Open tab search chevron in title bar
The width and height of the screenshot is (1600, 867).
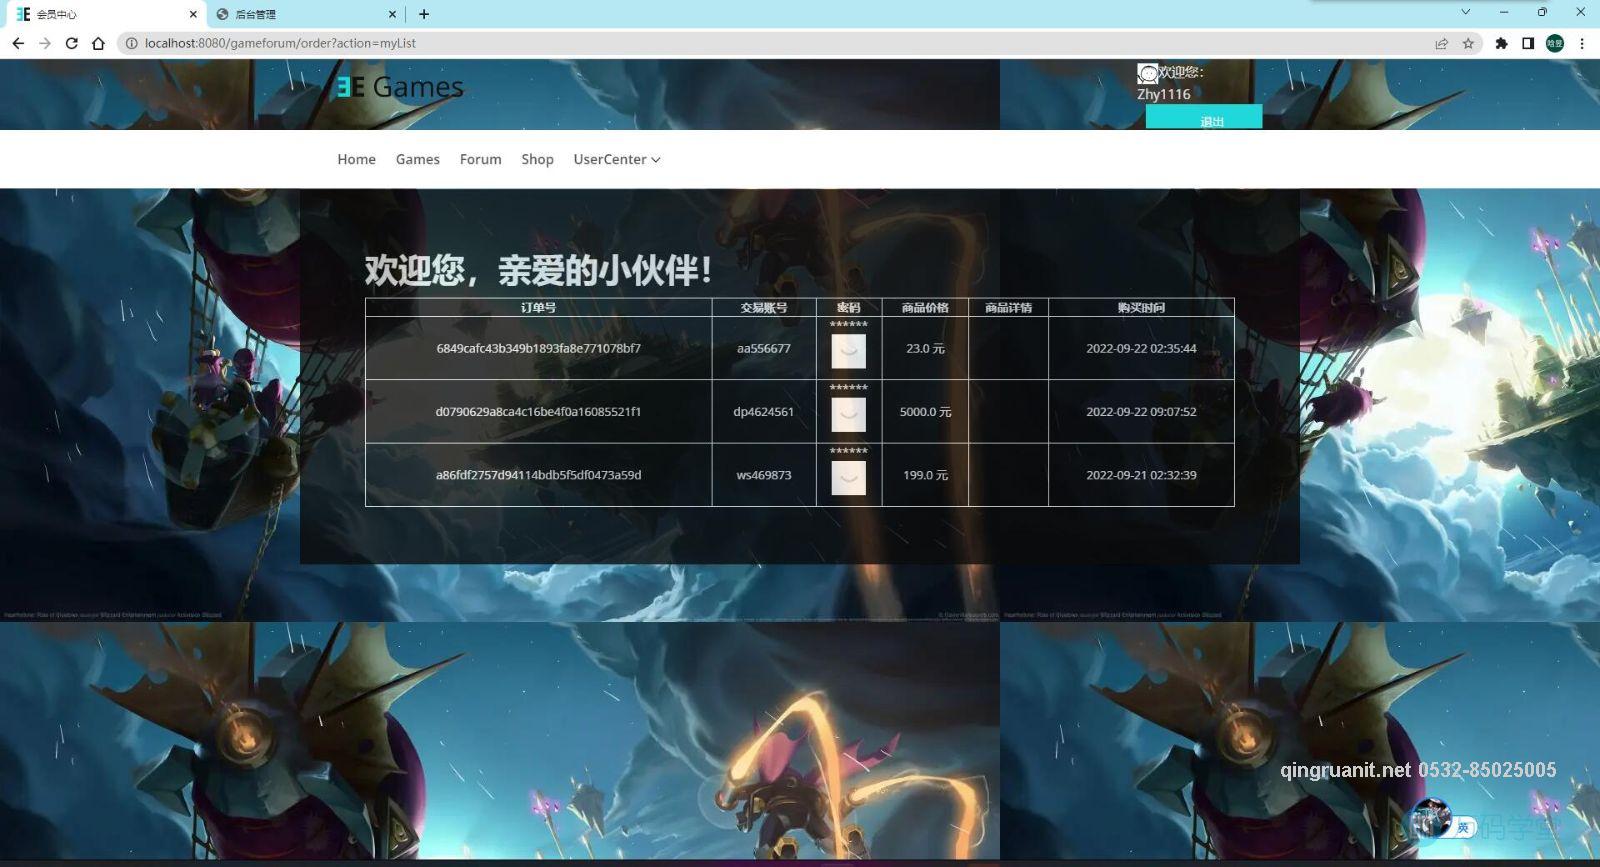click(x=1466, y=12)
